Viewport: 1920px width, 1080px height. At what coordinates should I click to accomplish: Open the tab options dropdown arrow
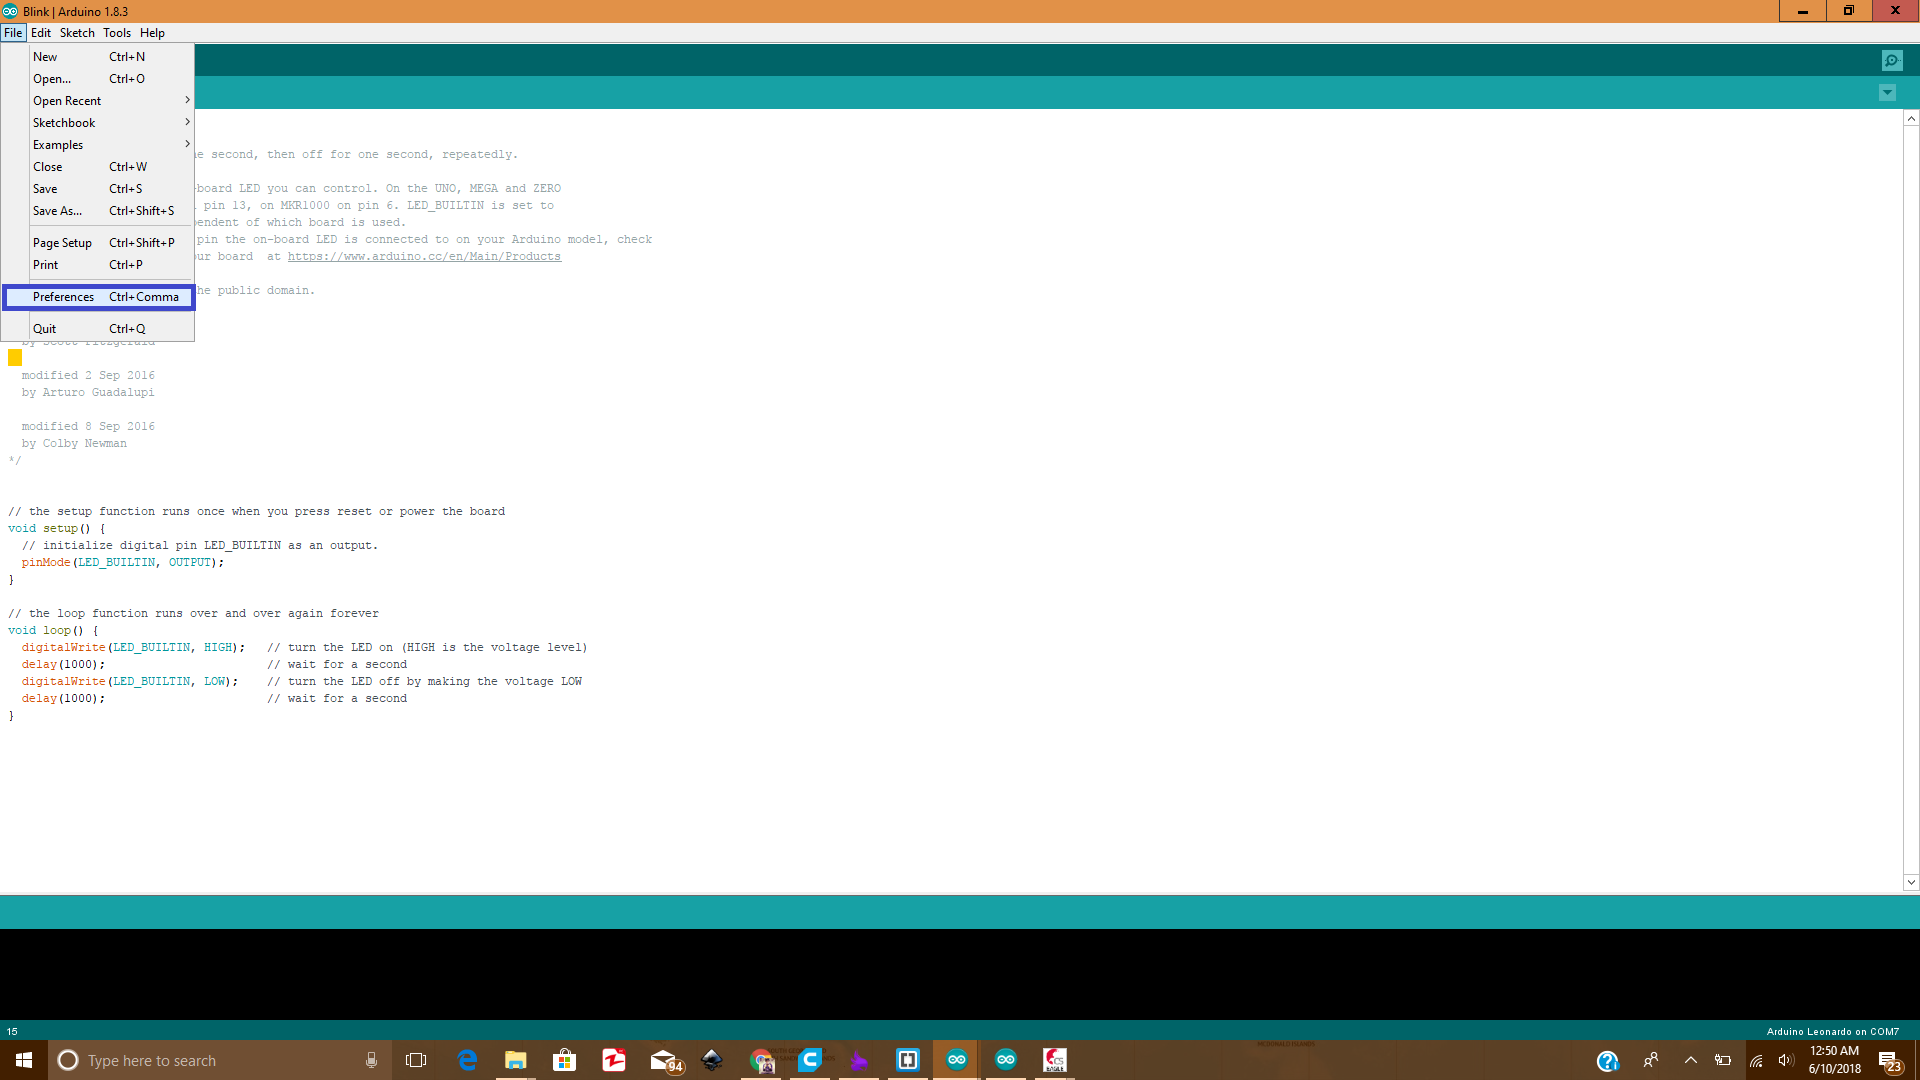tap(1887, 93)
